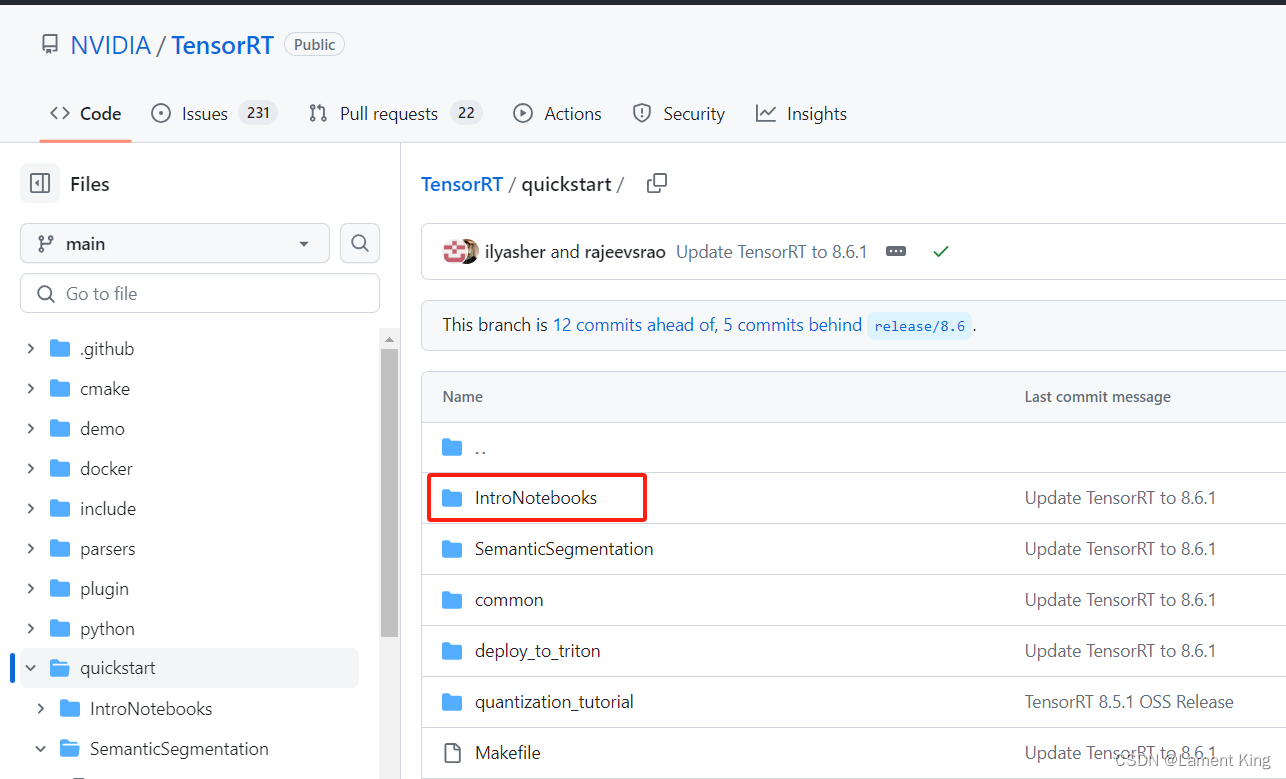Open the quantization_tutorial folder
The height and width of the screenshot is (779, 1286).
click(x=554, y=702)
